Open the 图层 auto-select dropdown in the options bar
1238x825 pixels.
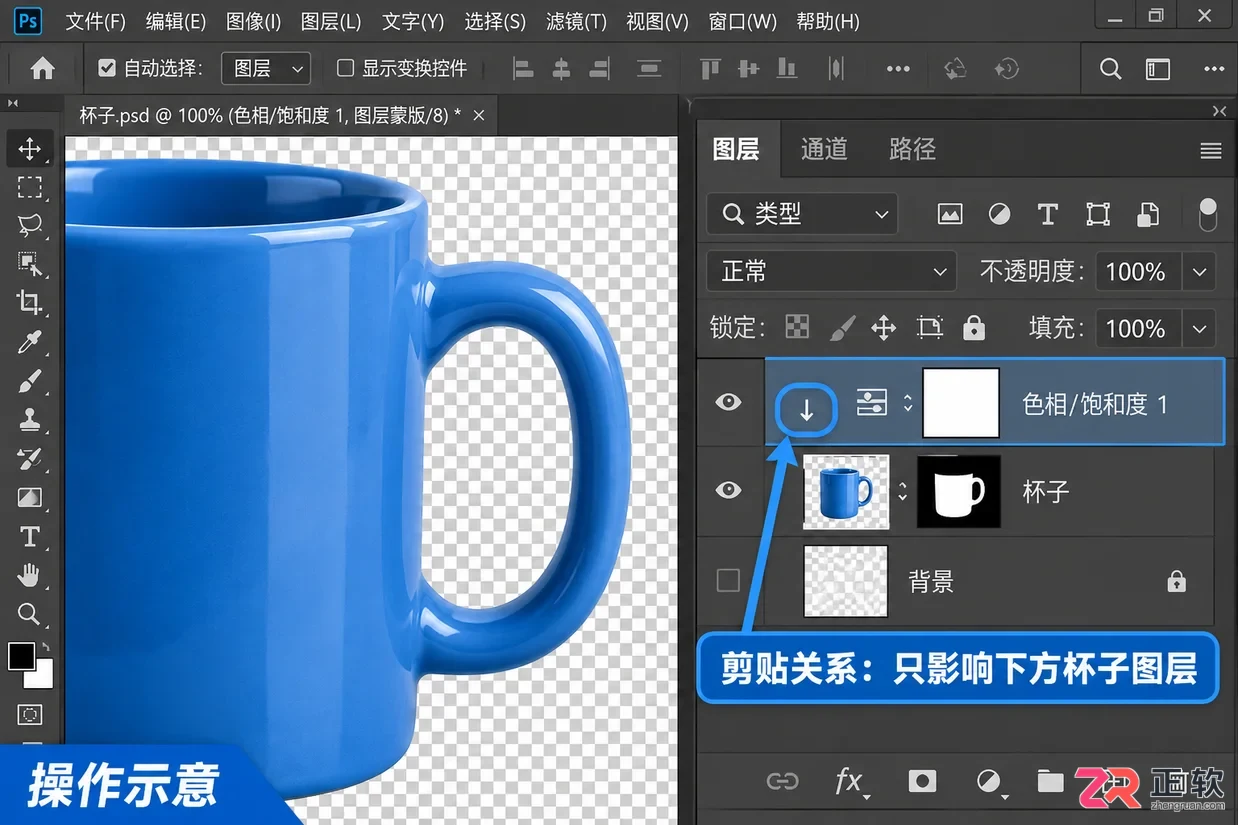266,68
